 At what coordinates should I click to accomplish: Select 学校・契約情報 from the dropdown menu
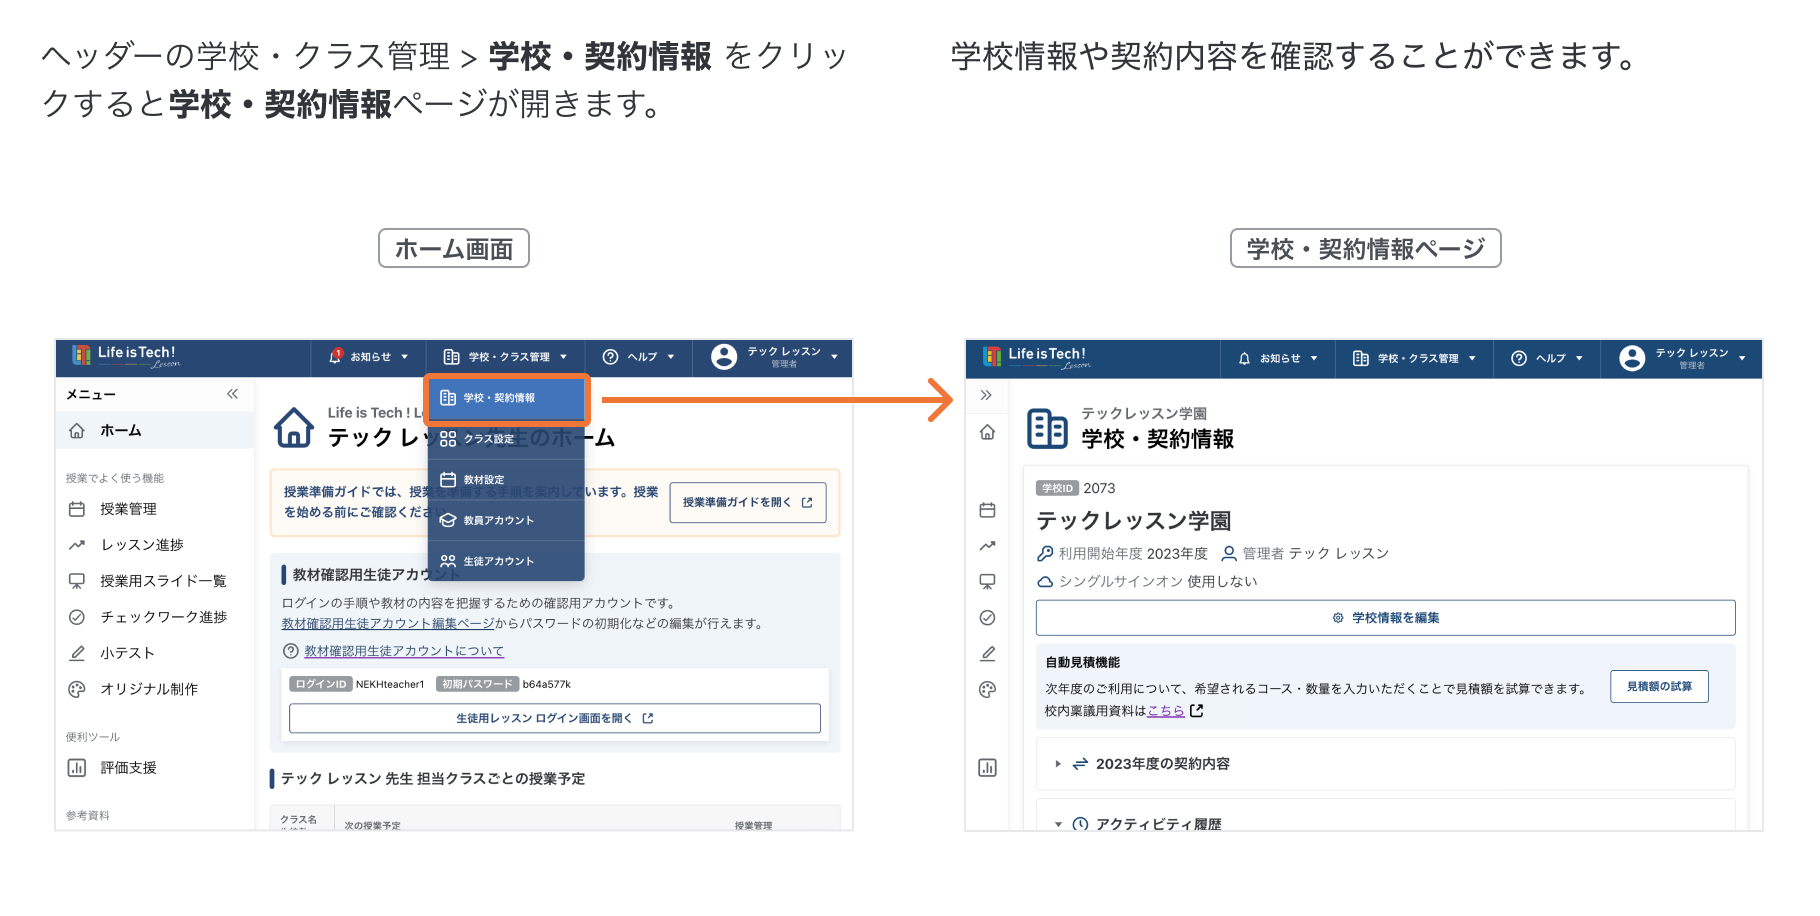click(507, 398)
